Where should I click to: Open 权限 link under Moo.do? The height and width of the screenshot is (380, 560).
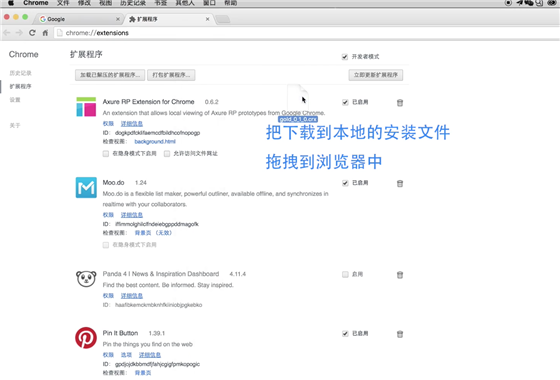pos(108,215)
